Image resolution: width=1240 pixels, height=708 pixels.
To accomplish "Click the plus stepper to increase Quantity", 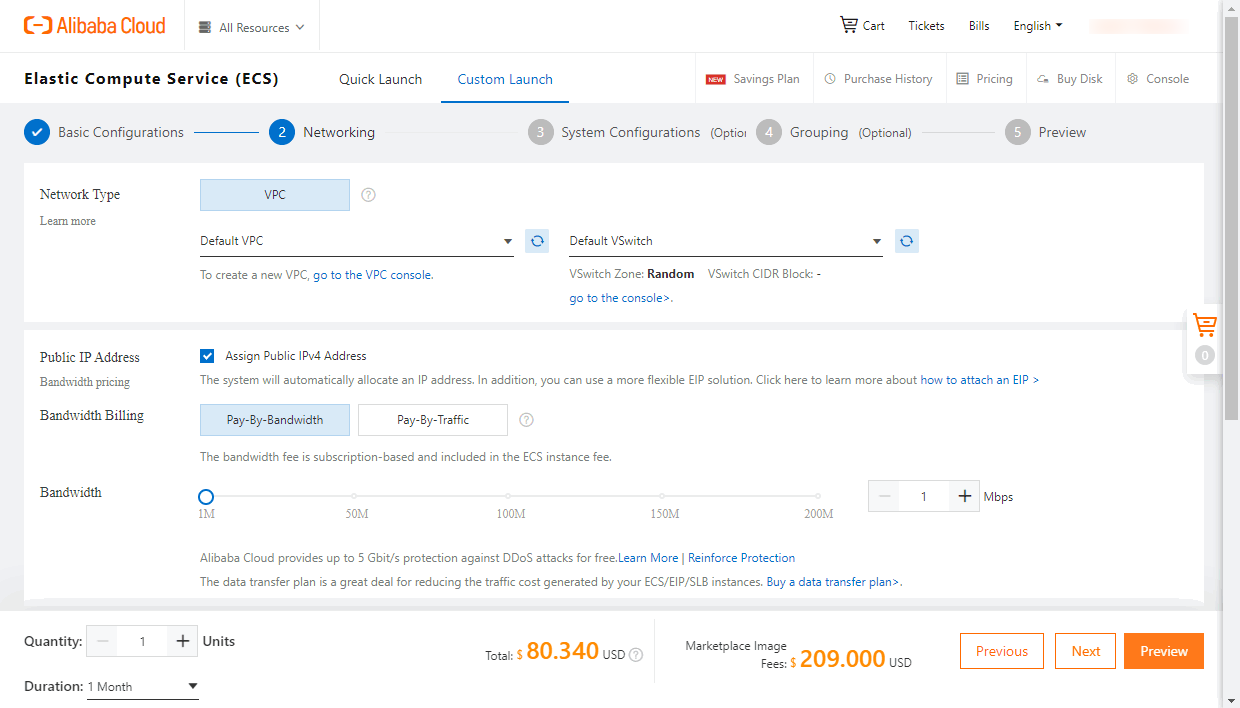I will (x=181, y=641).
